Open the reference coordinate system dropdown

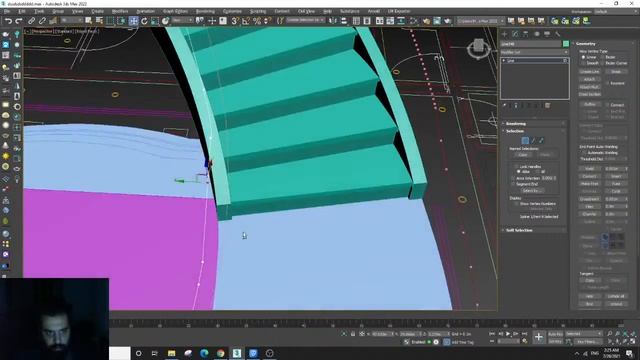coord(182,20)
